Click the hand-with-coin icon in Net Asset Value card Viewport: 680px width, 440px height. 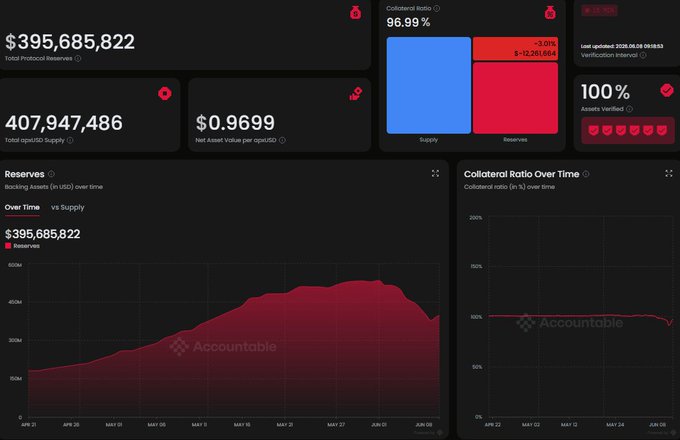[x=356, y=94]
